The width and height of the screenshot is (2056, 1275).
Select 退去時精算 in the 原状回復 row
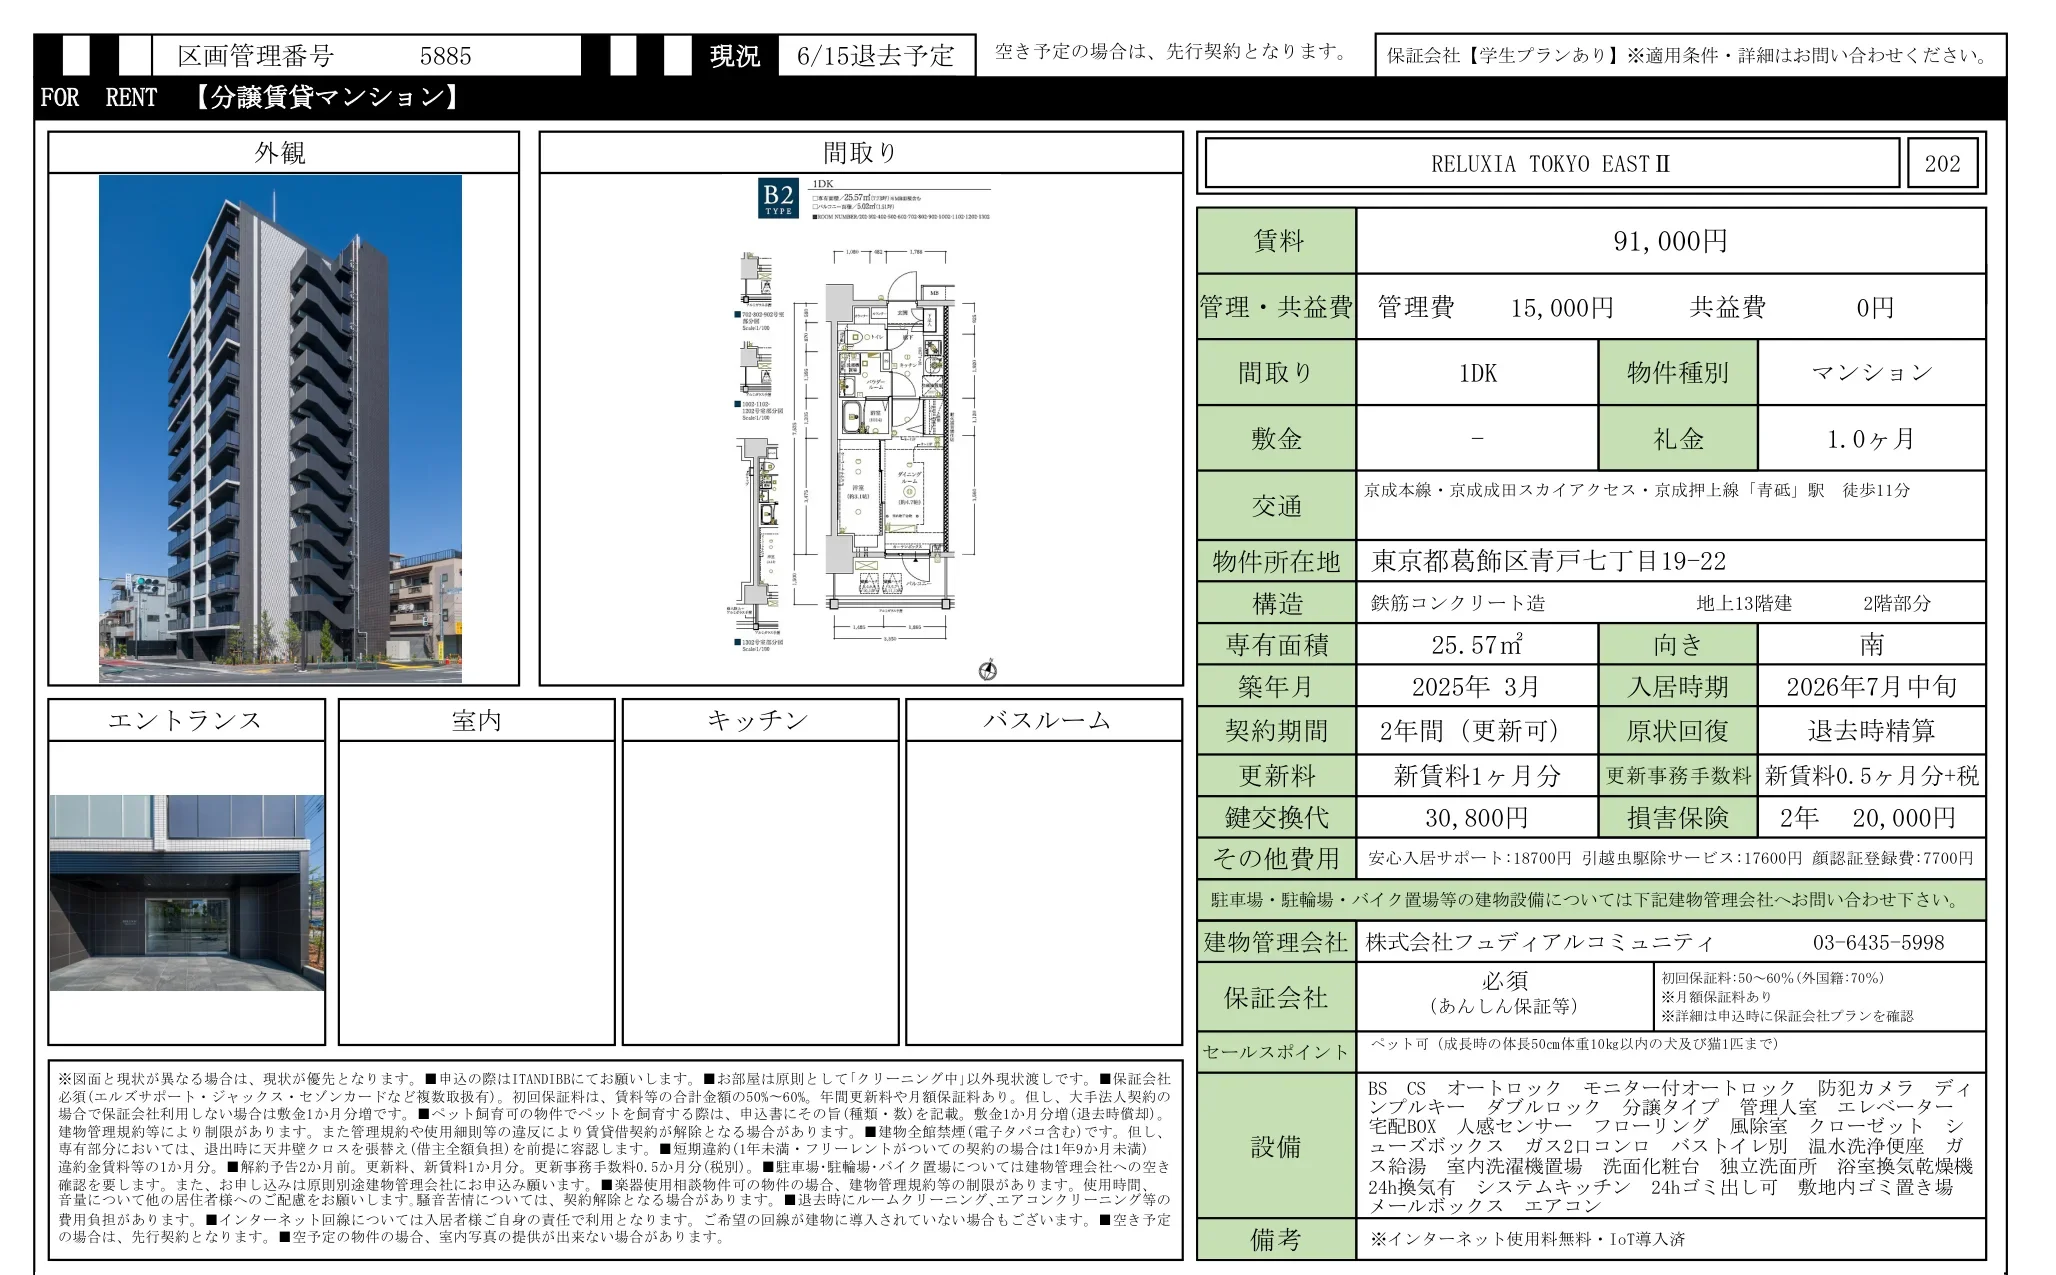[1871, 731]
